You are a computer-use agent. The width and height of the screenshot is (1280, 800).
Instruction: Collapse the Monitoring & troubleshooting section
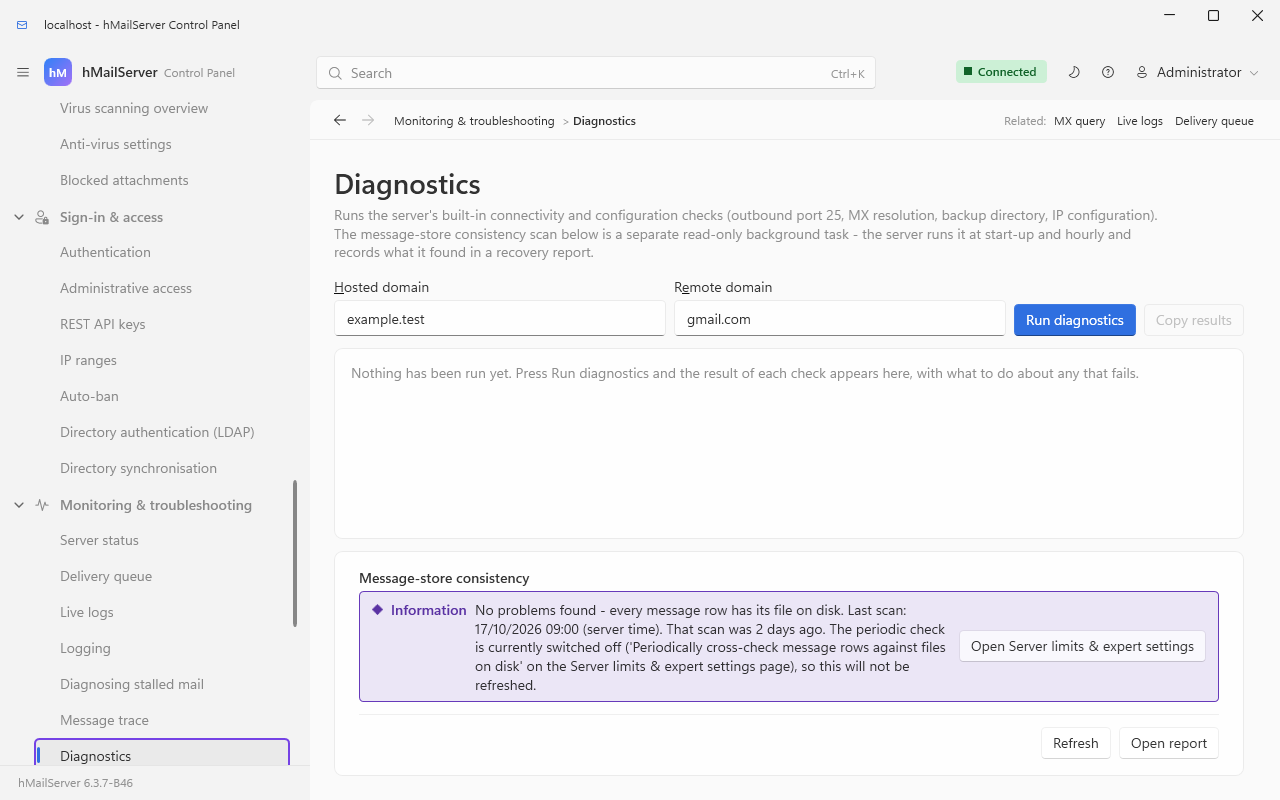coord(19,505)
